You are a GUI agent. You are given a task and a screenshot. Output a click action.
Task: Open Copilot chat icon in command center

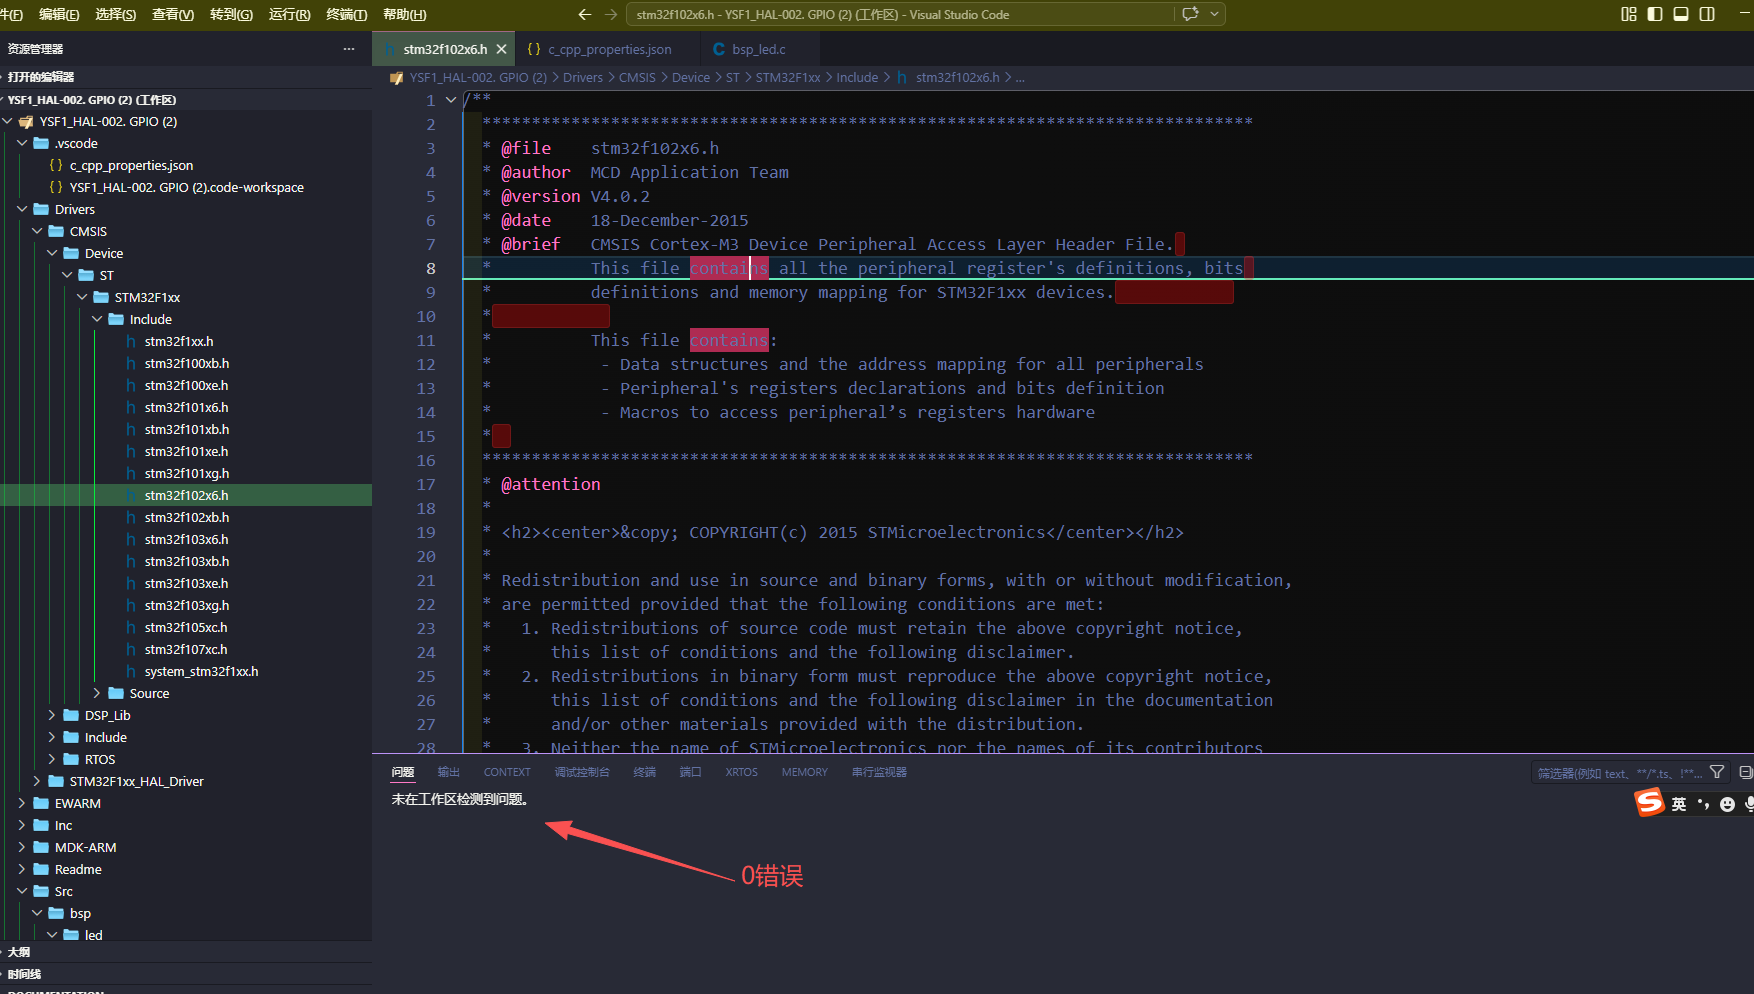[1190, 14]
